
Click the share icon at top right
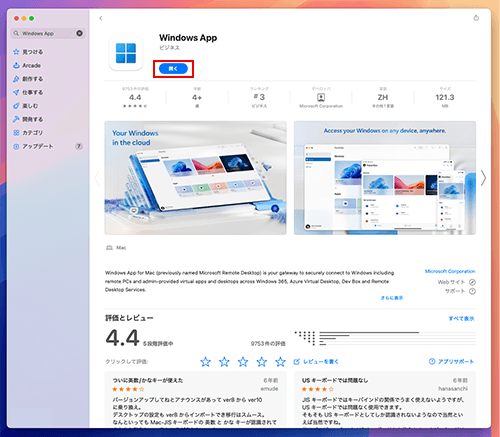476,18
